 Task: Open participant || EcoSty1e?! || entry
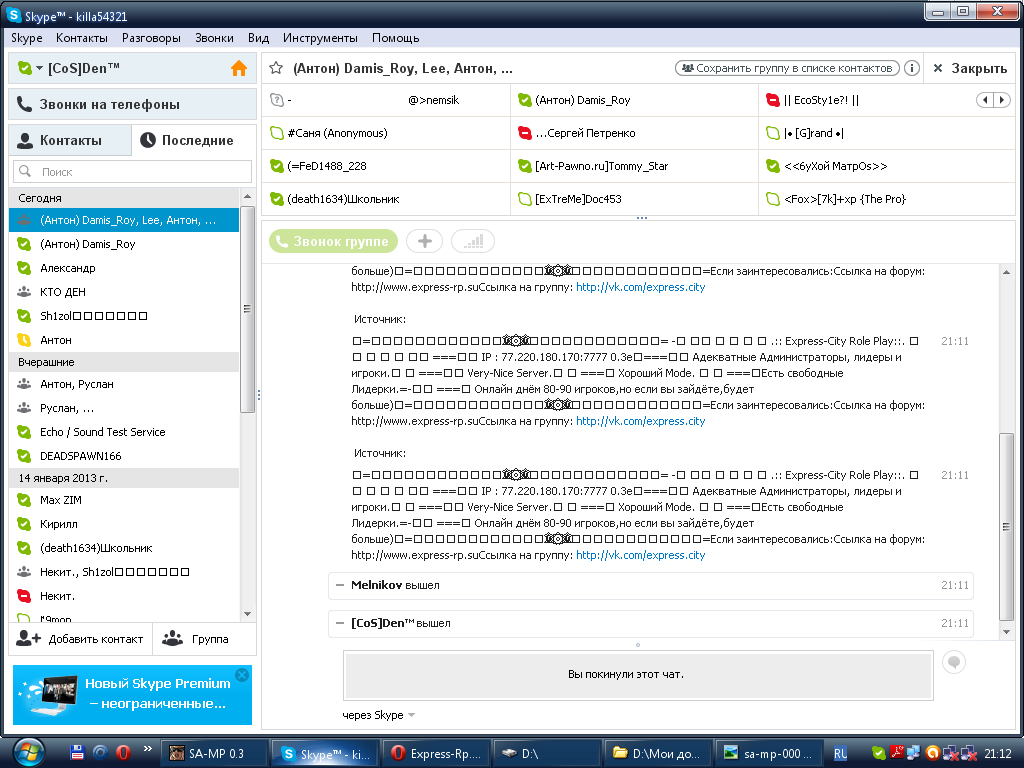822,100
